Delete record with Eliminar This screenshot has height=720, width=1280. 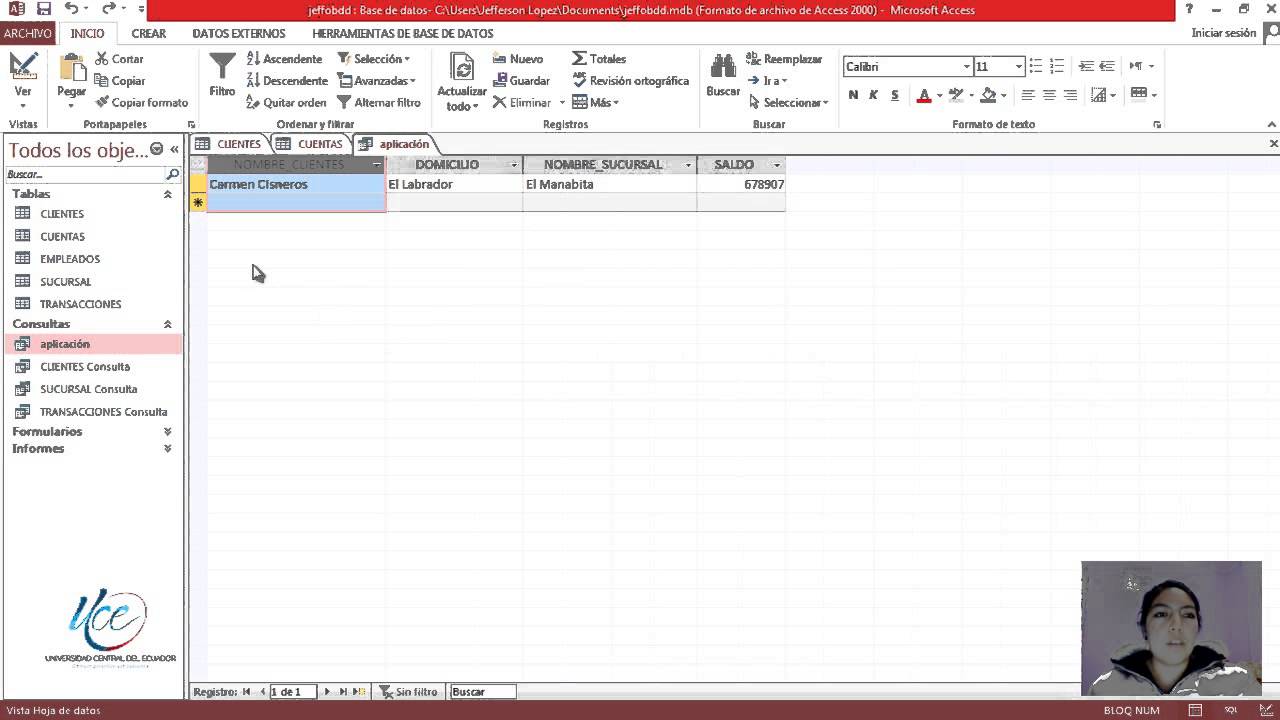click(521, 102)
